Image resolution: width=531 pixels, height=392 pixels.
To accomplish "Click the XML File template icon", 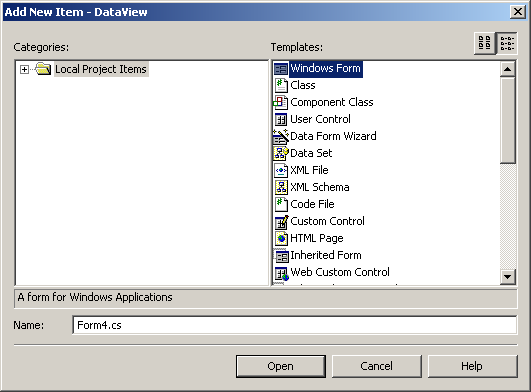I will (x=281, y=170).
